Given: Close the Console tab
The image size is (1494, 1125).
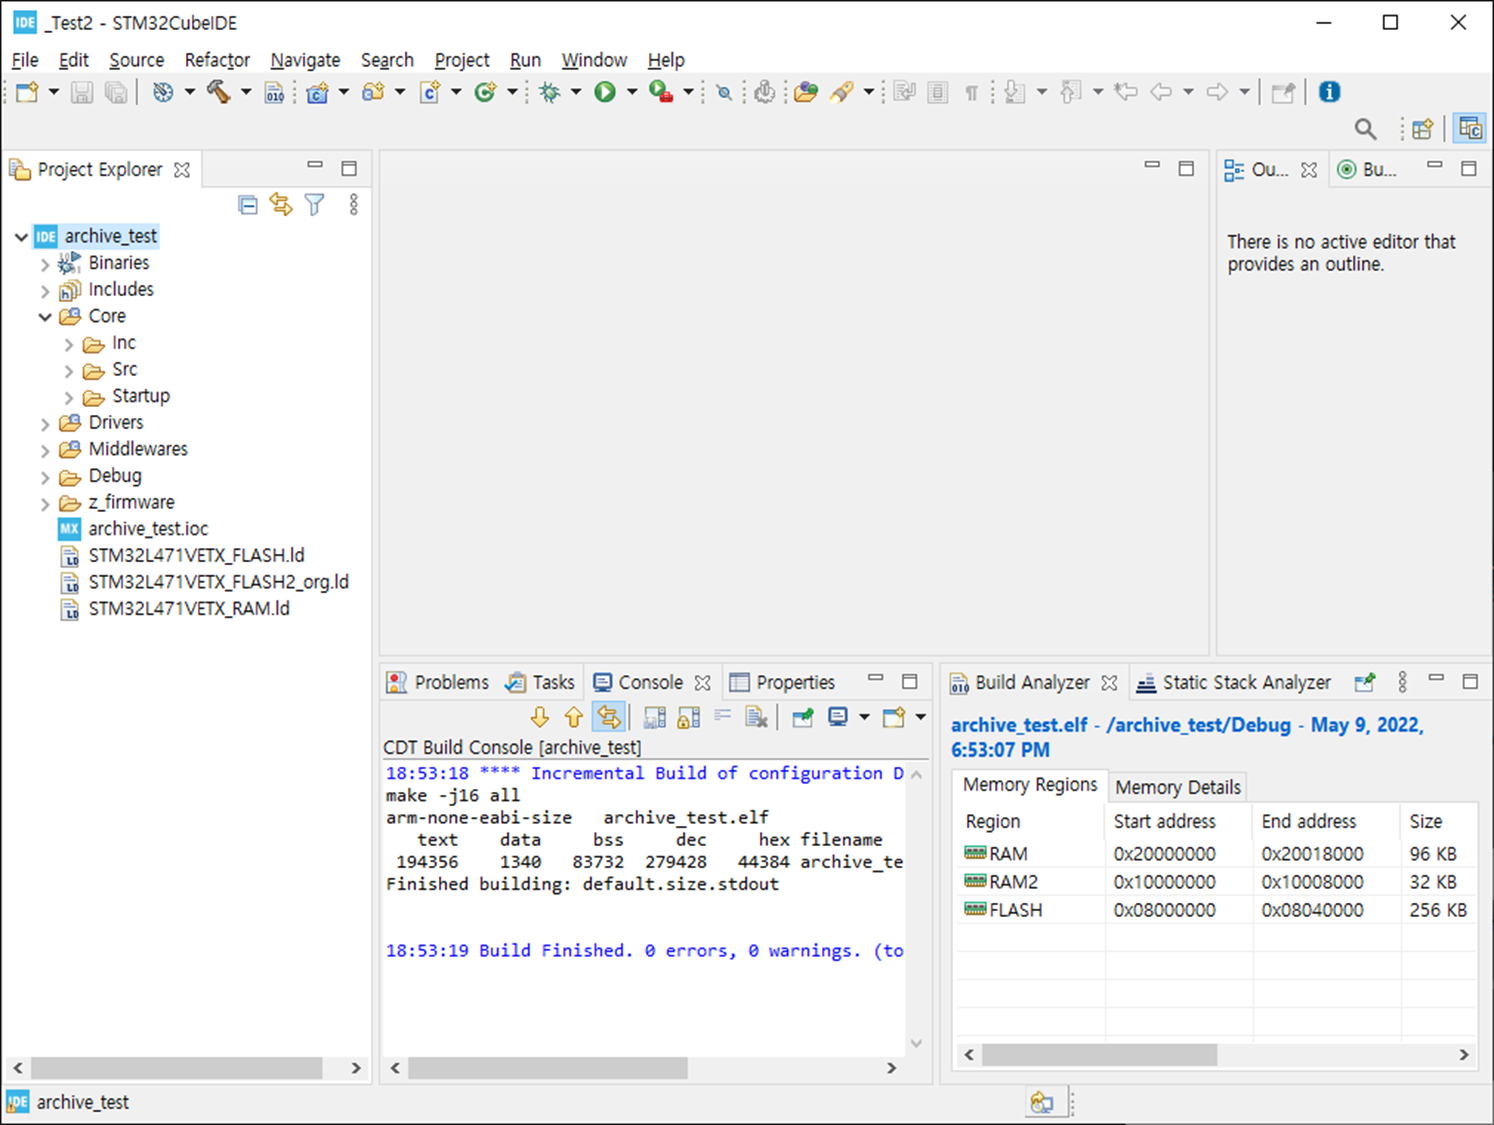Looking at the screenshot, I should [703, 683].
